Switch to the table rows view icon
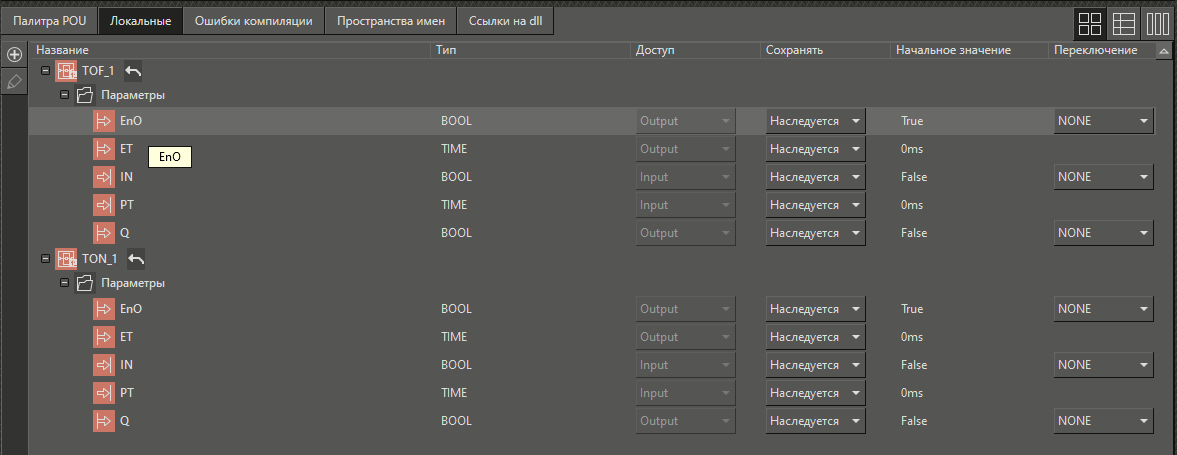Viewport: 1177px width, 455px height. [1124, 23]
